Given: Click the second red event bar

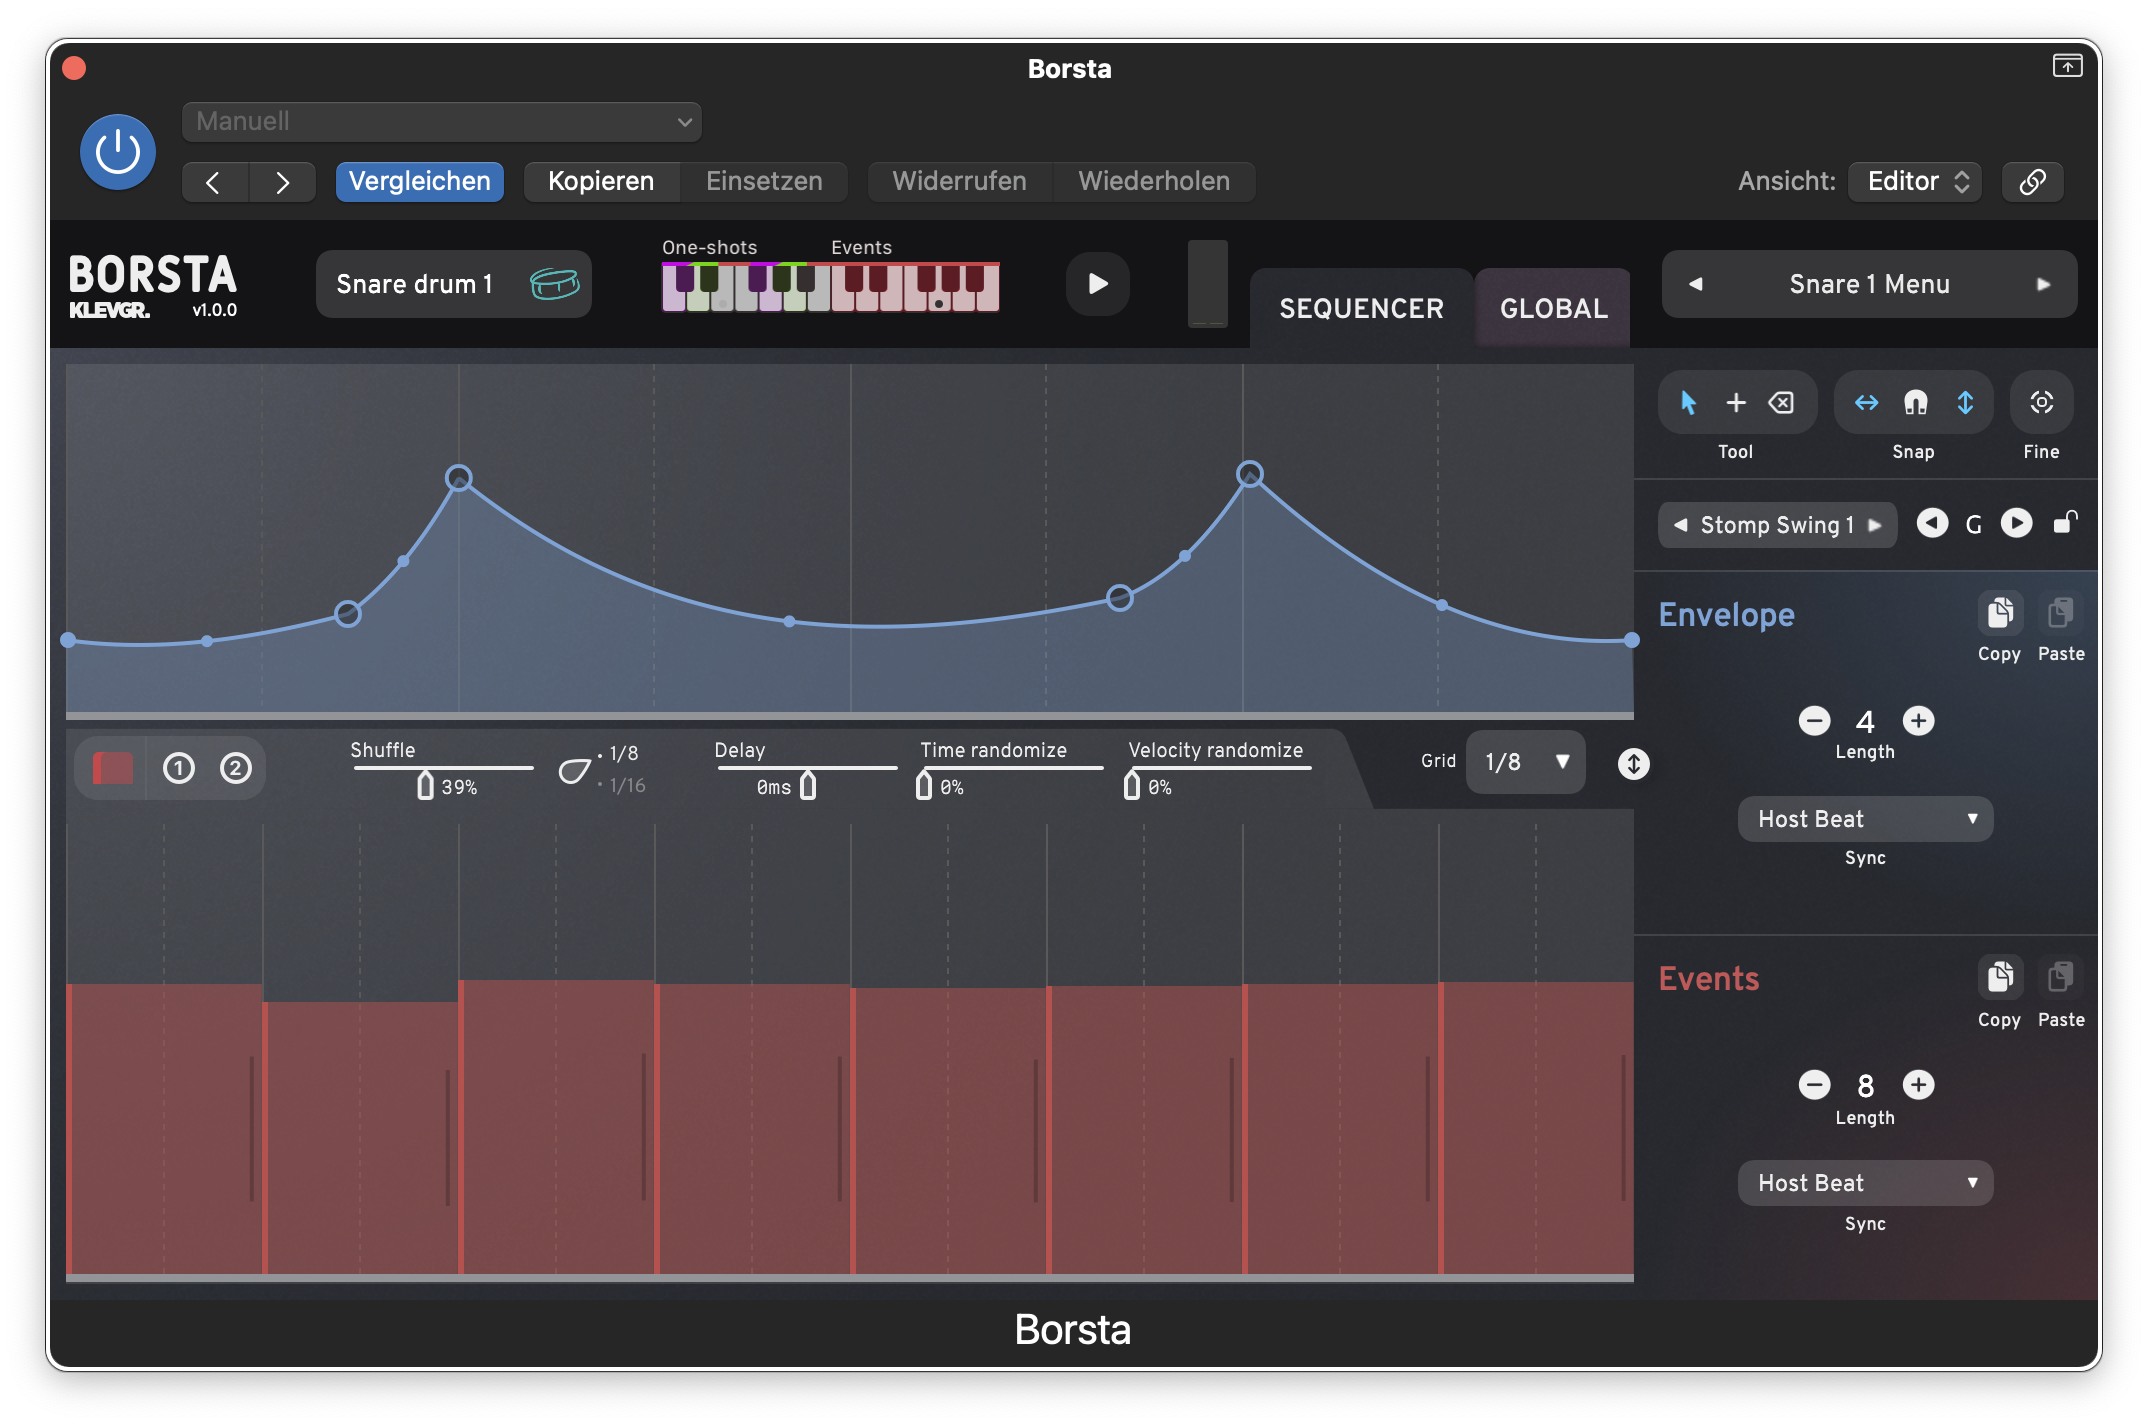Looking at the screenshot, I should pos(361,1138).
